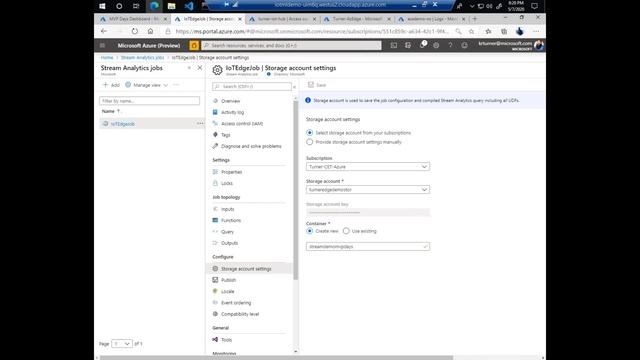Click the Filter by name field
The width and height of the screenshot is (640, 360).
(x=149, y=101)
